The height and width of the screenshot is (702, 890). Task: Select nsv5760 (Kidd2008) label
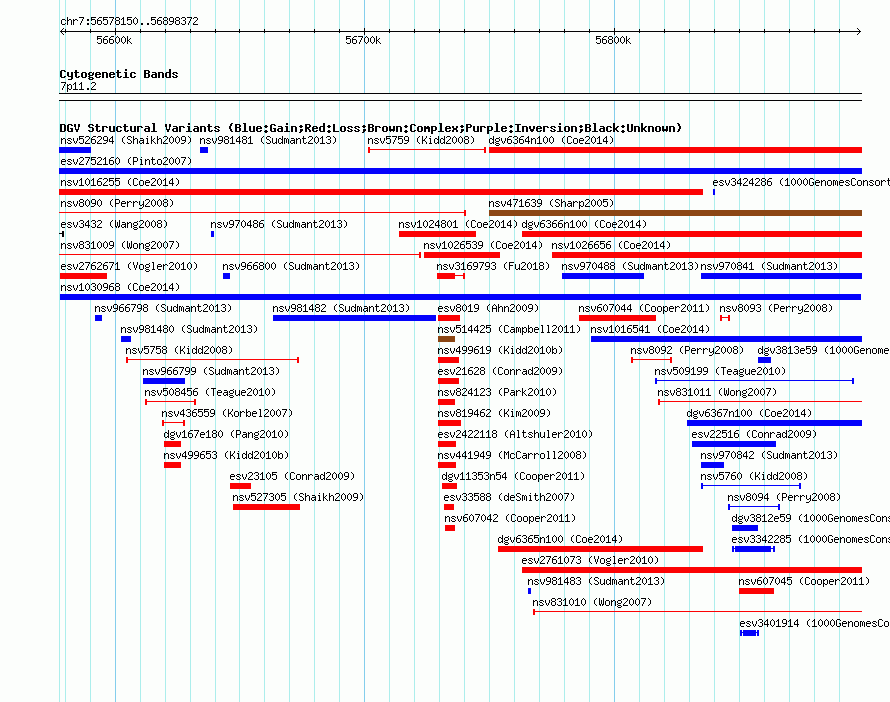point(754,476)
